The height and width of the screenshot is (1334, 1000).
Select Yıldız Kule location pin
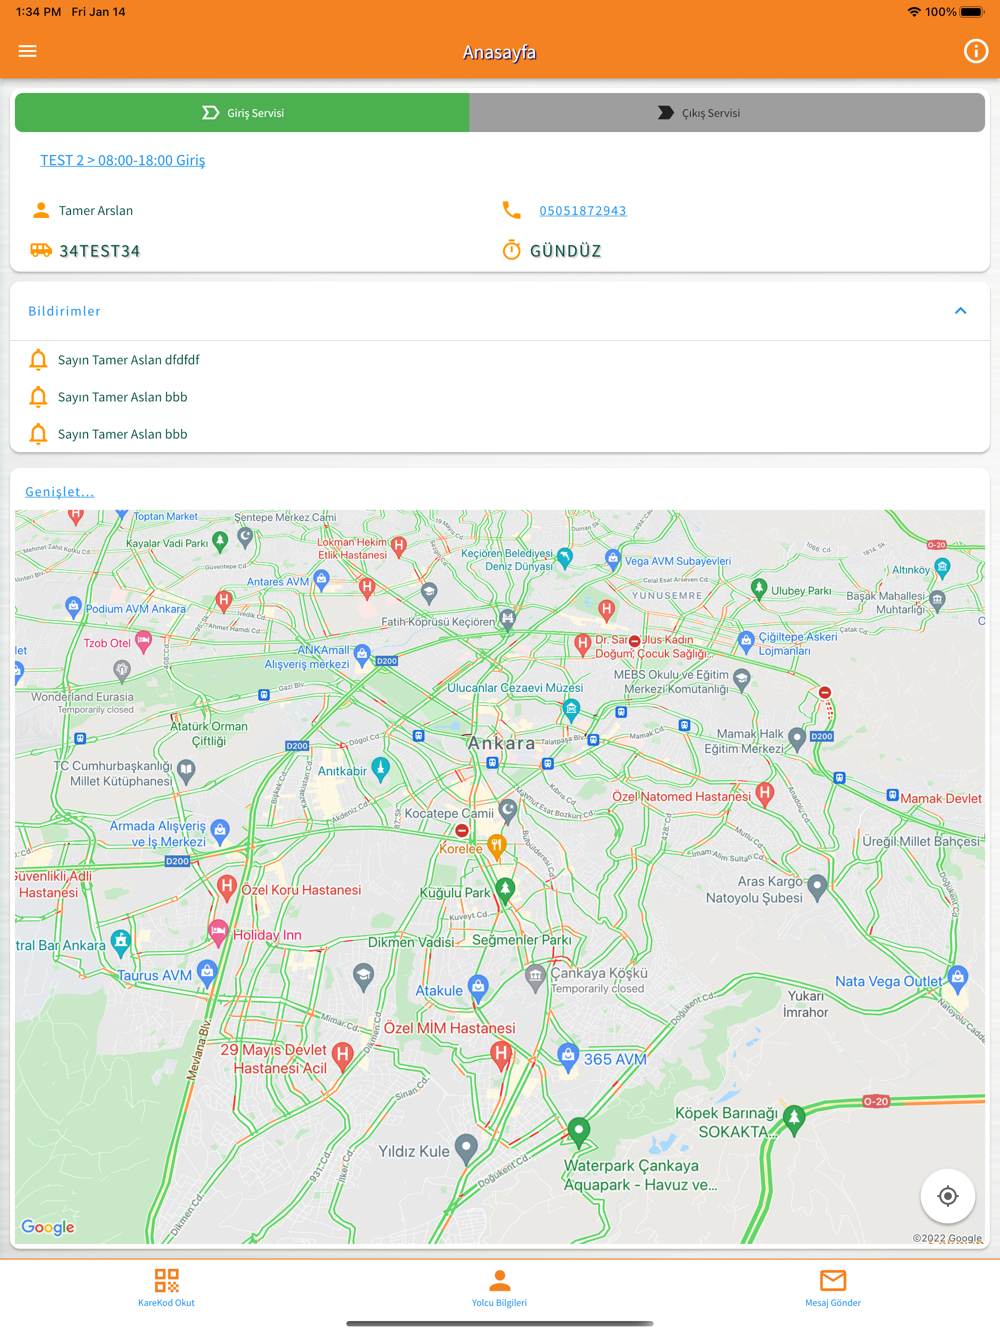point(466,1148)
